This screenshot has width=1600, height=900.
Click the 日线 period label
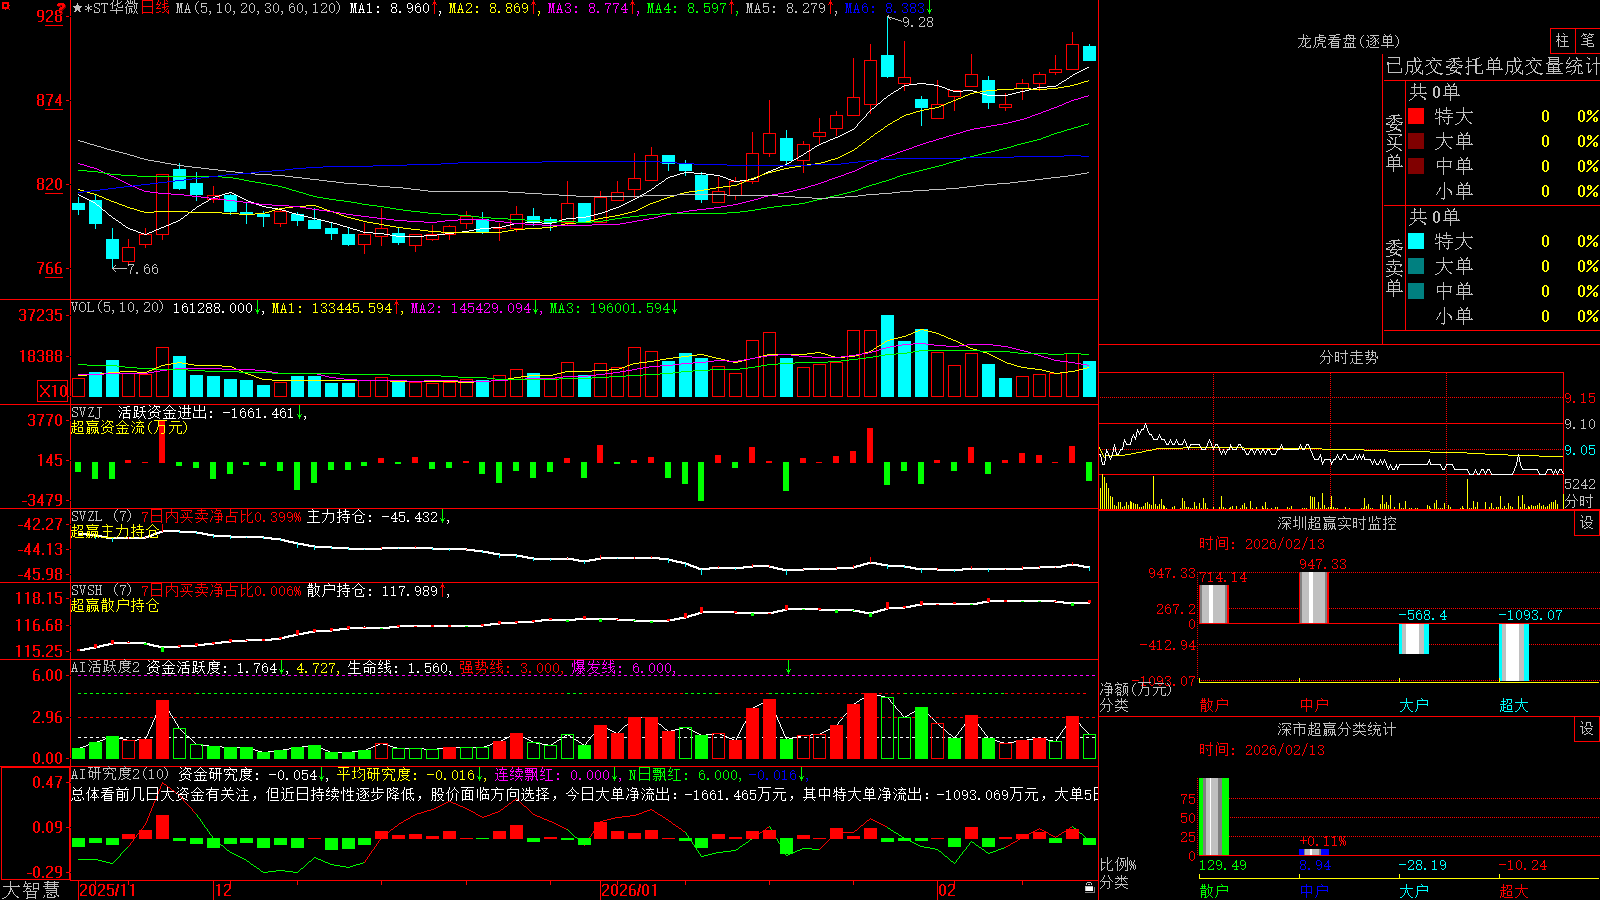tap(155, 8)
